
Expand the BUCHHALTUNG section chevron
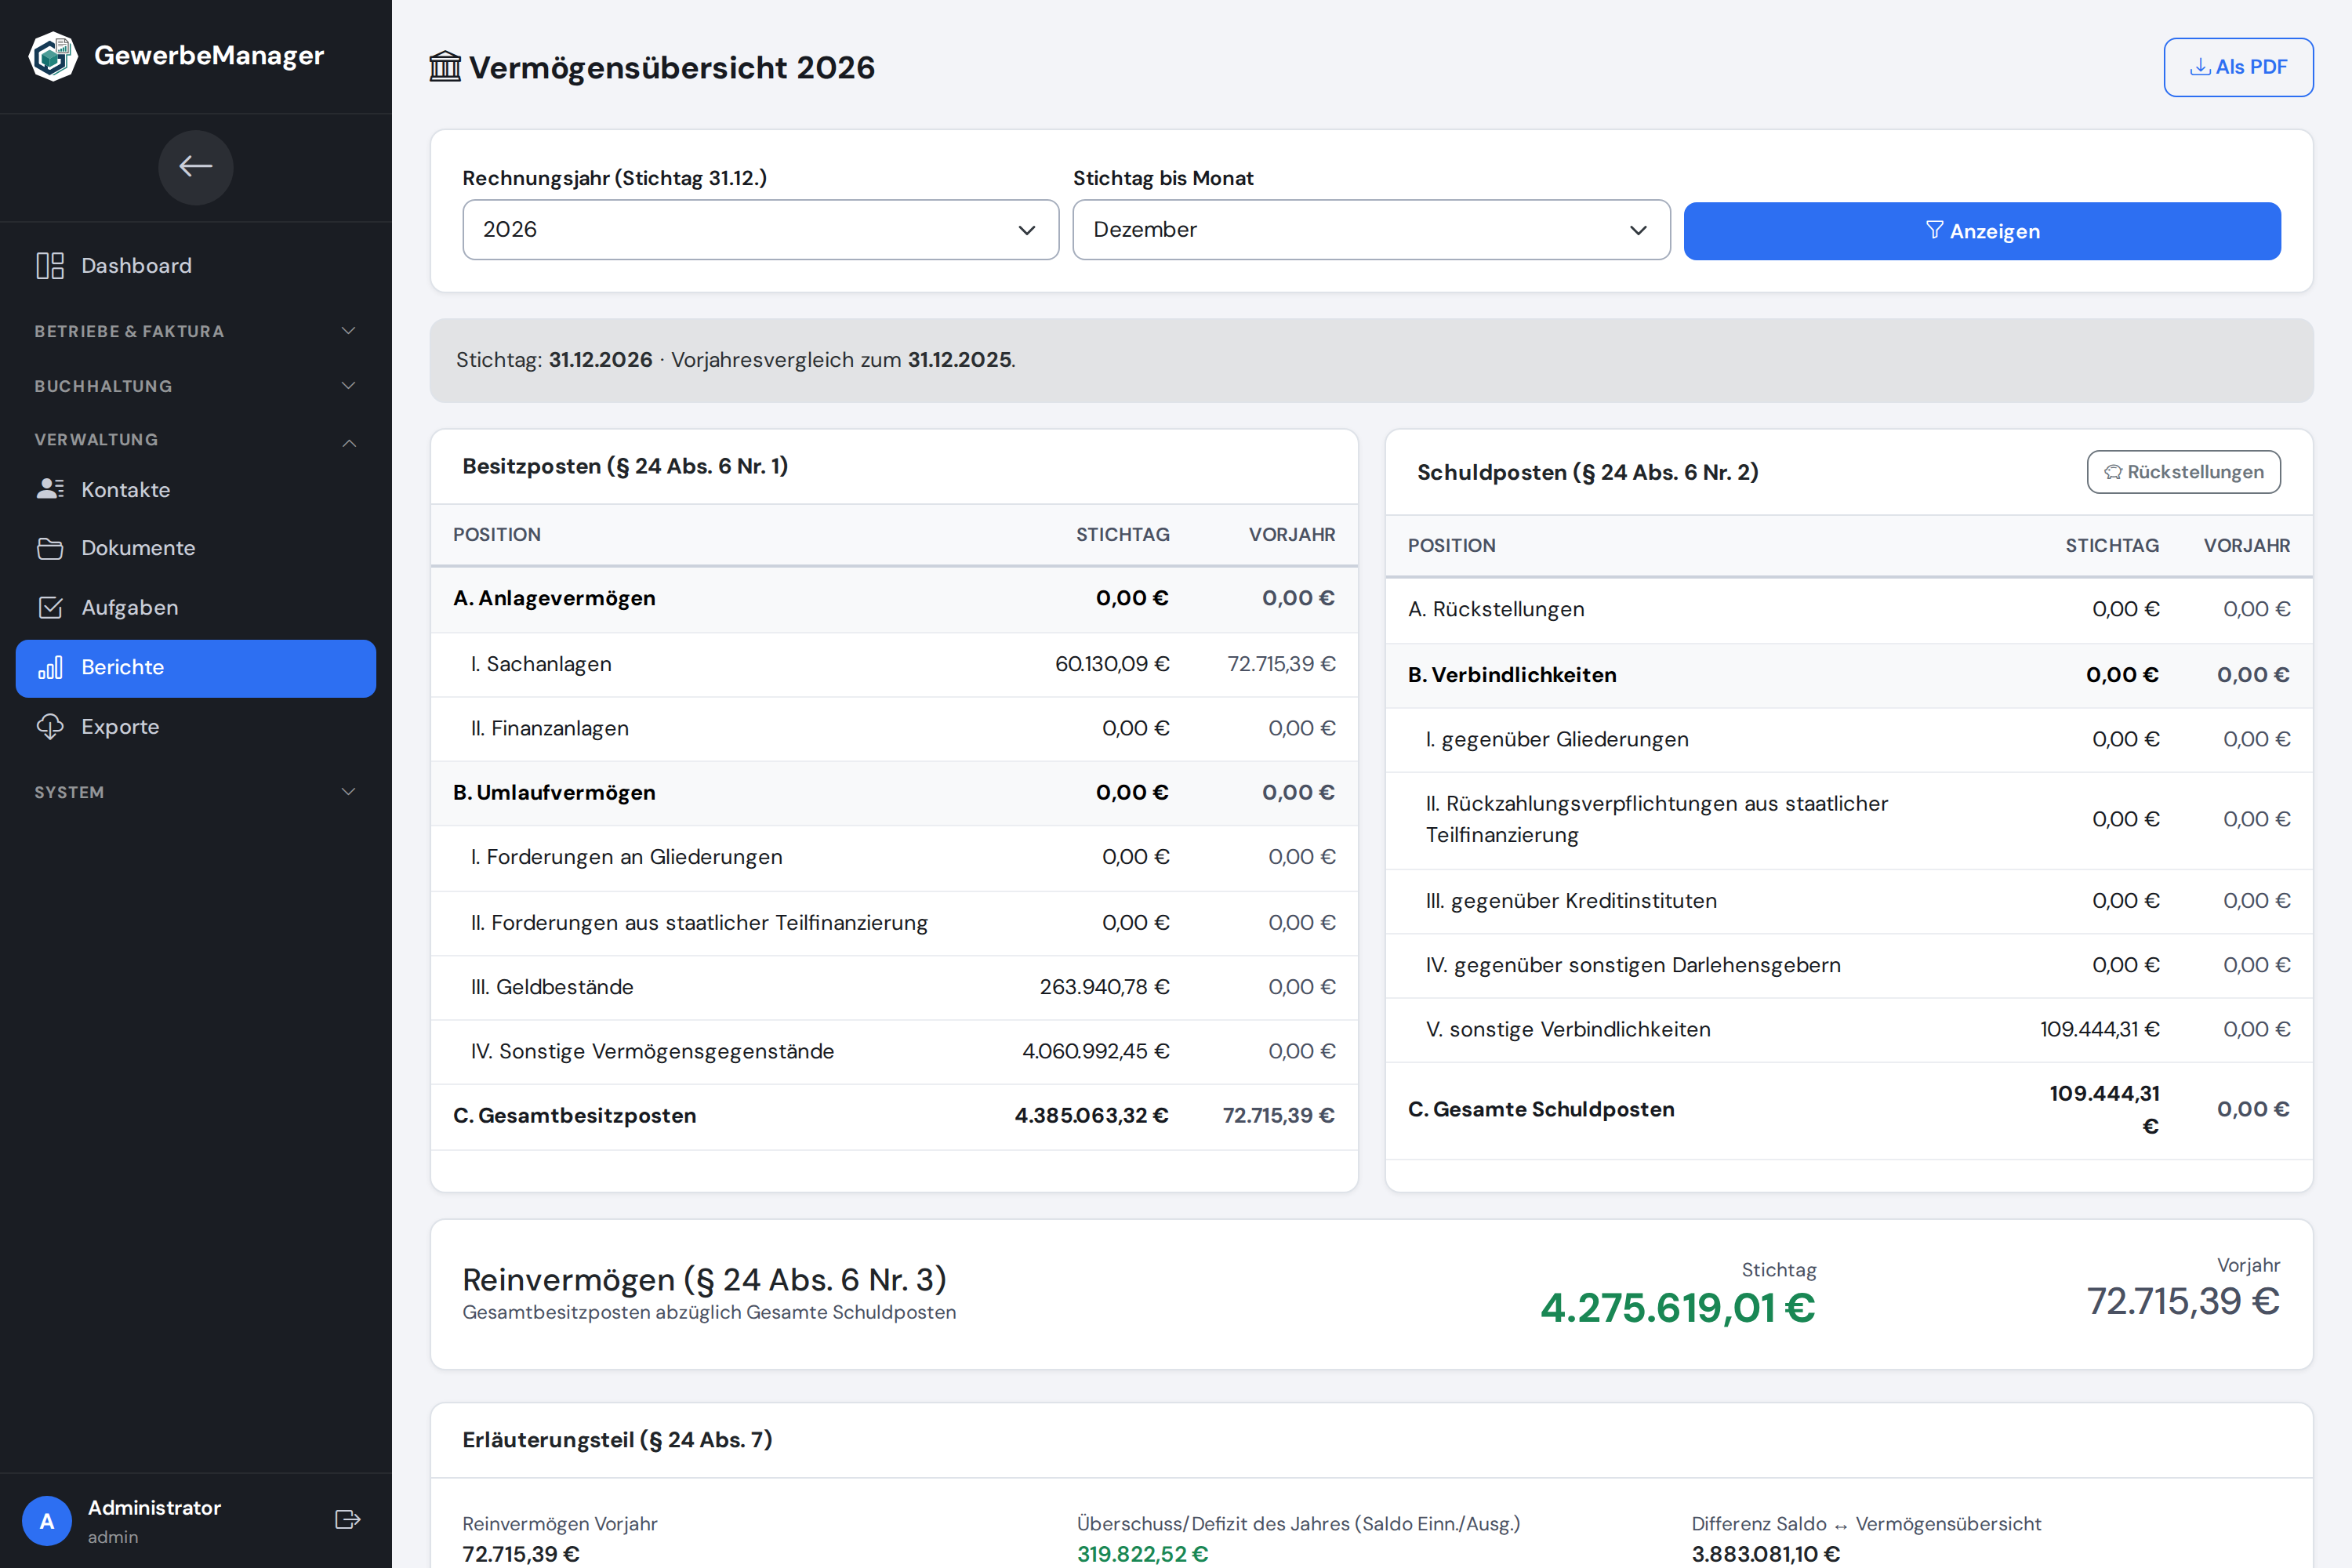pos(349,386)
